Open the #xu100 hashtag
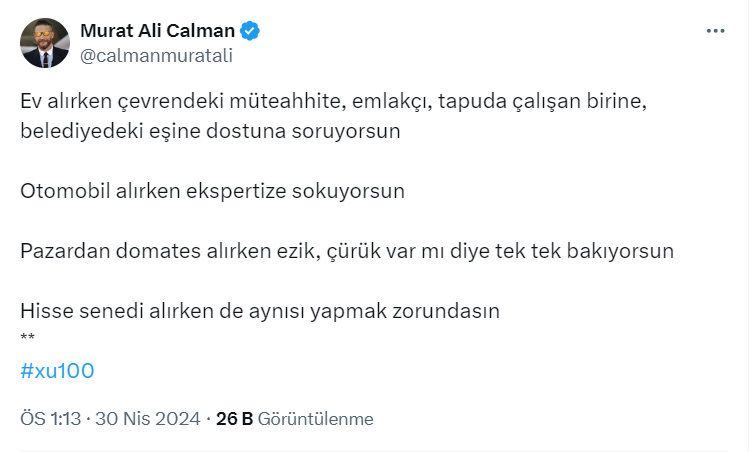Image resolution: width=756 pixels, height=452 pixels. 57,371
